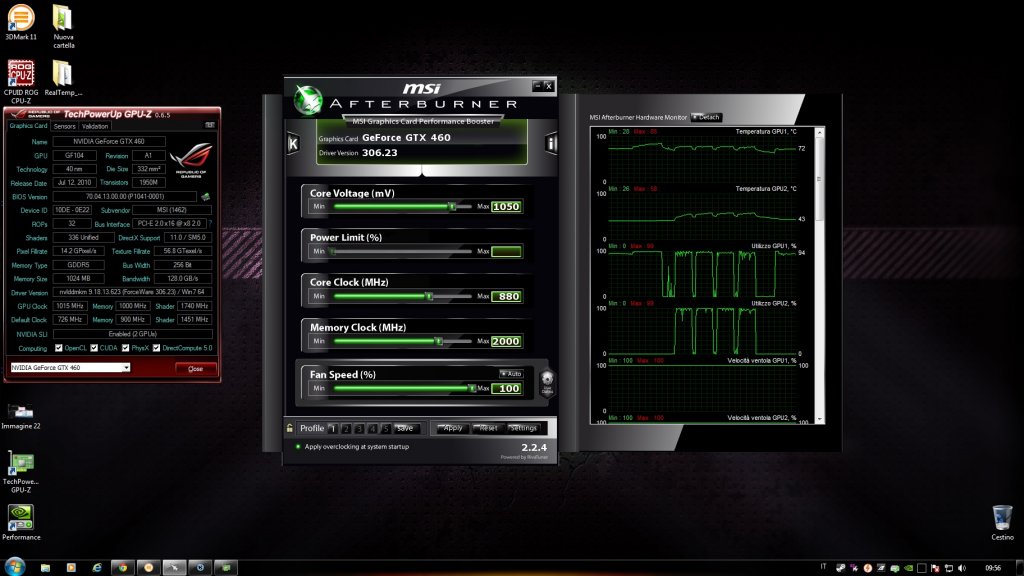The image size is (1024, 576).
Task: Select profile slot 1 in Afterburner
Action: pos(332,428)
